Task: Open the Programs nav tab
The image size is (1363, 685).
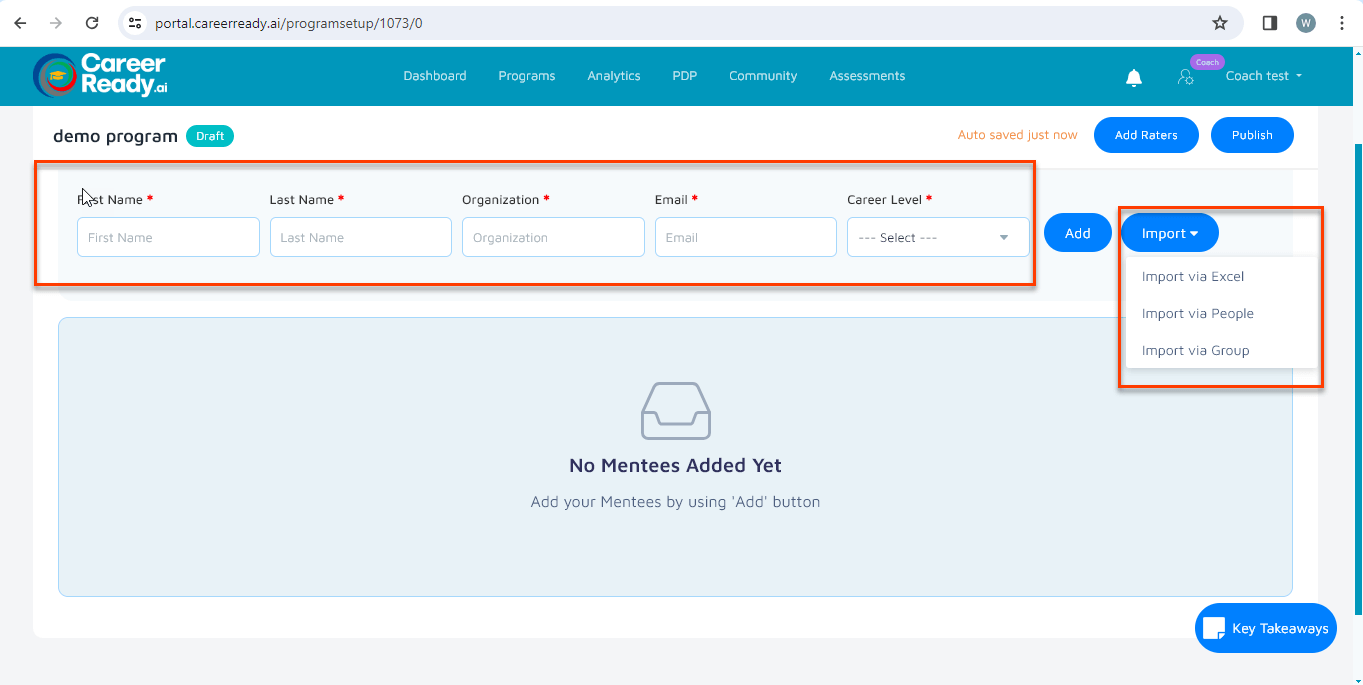Action: (x=526, y=76)
